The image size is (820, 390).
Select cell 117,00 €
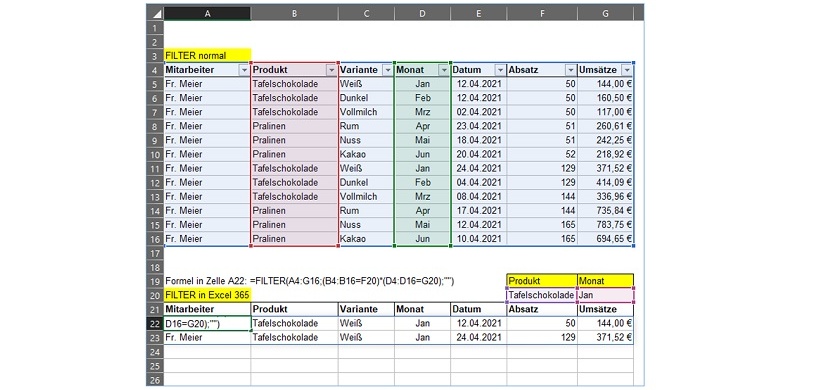tap(606, 112)
